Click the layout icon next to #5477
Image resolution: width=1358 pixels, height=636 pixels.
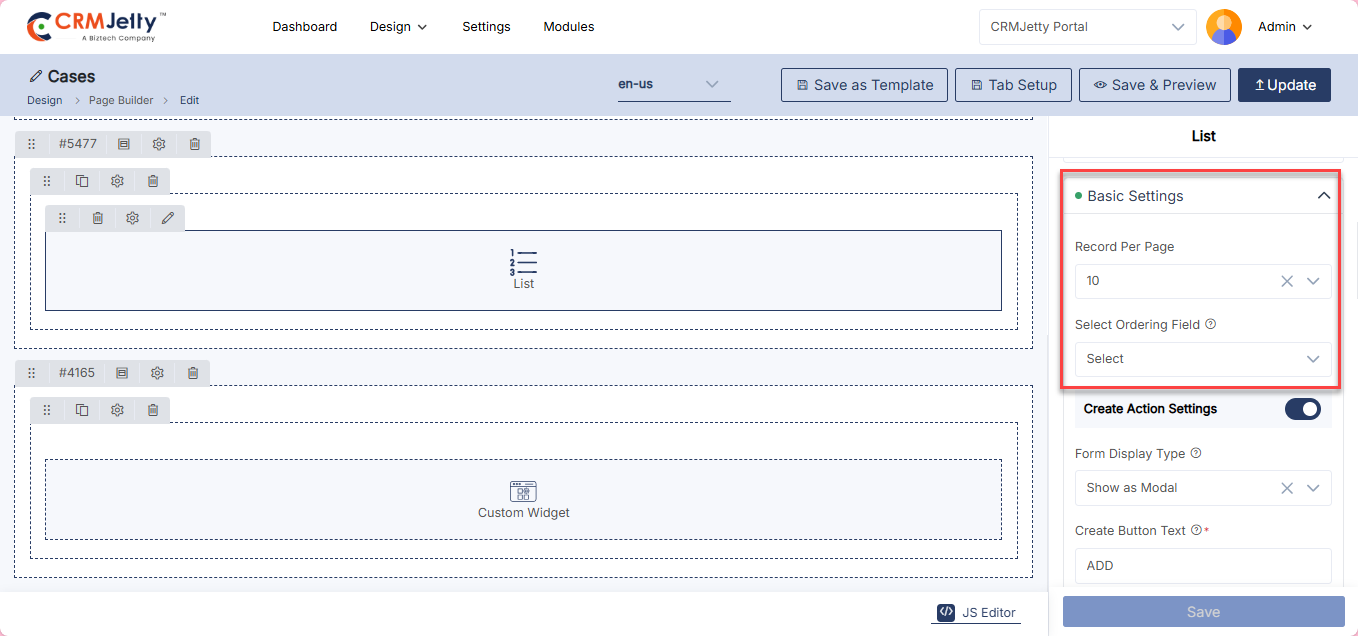(x=124, y=144)
